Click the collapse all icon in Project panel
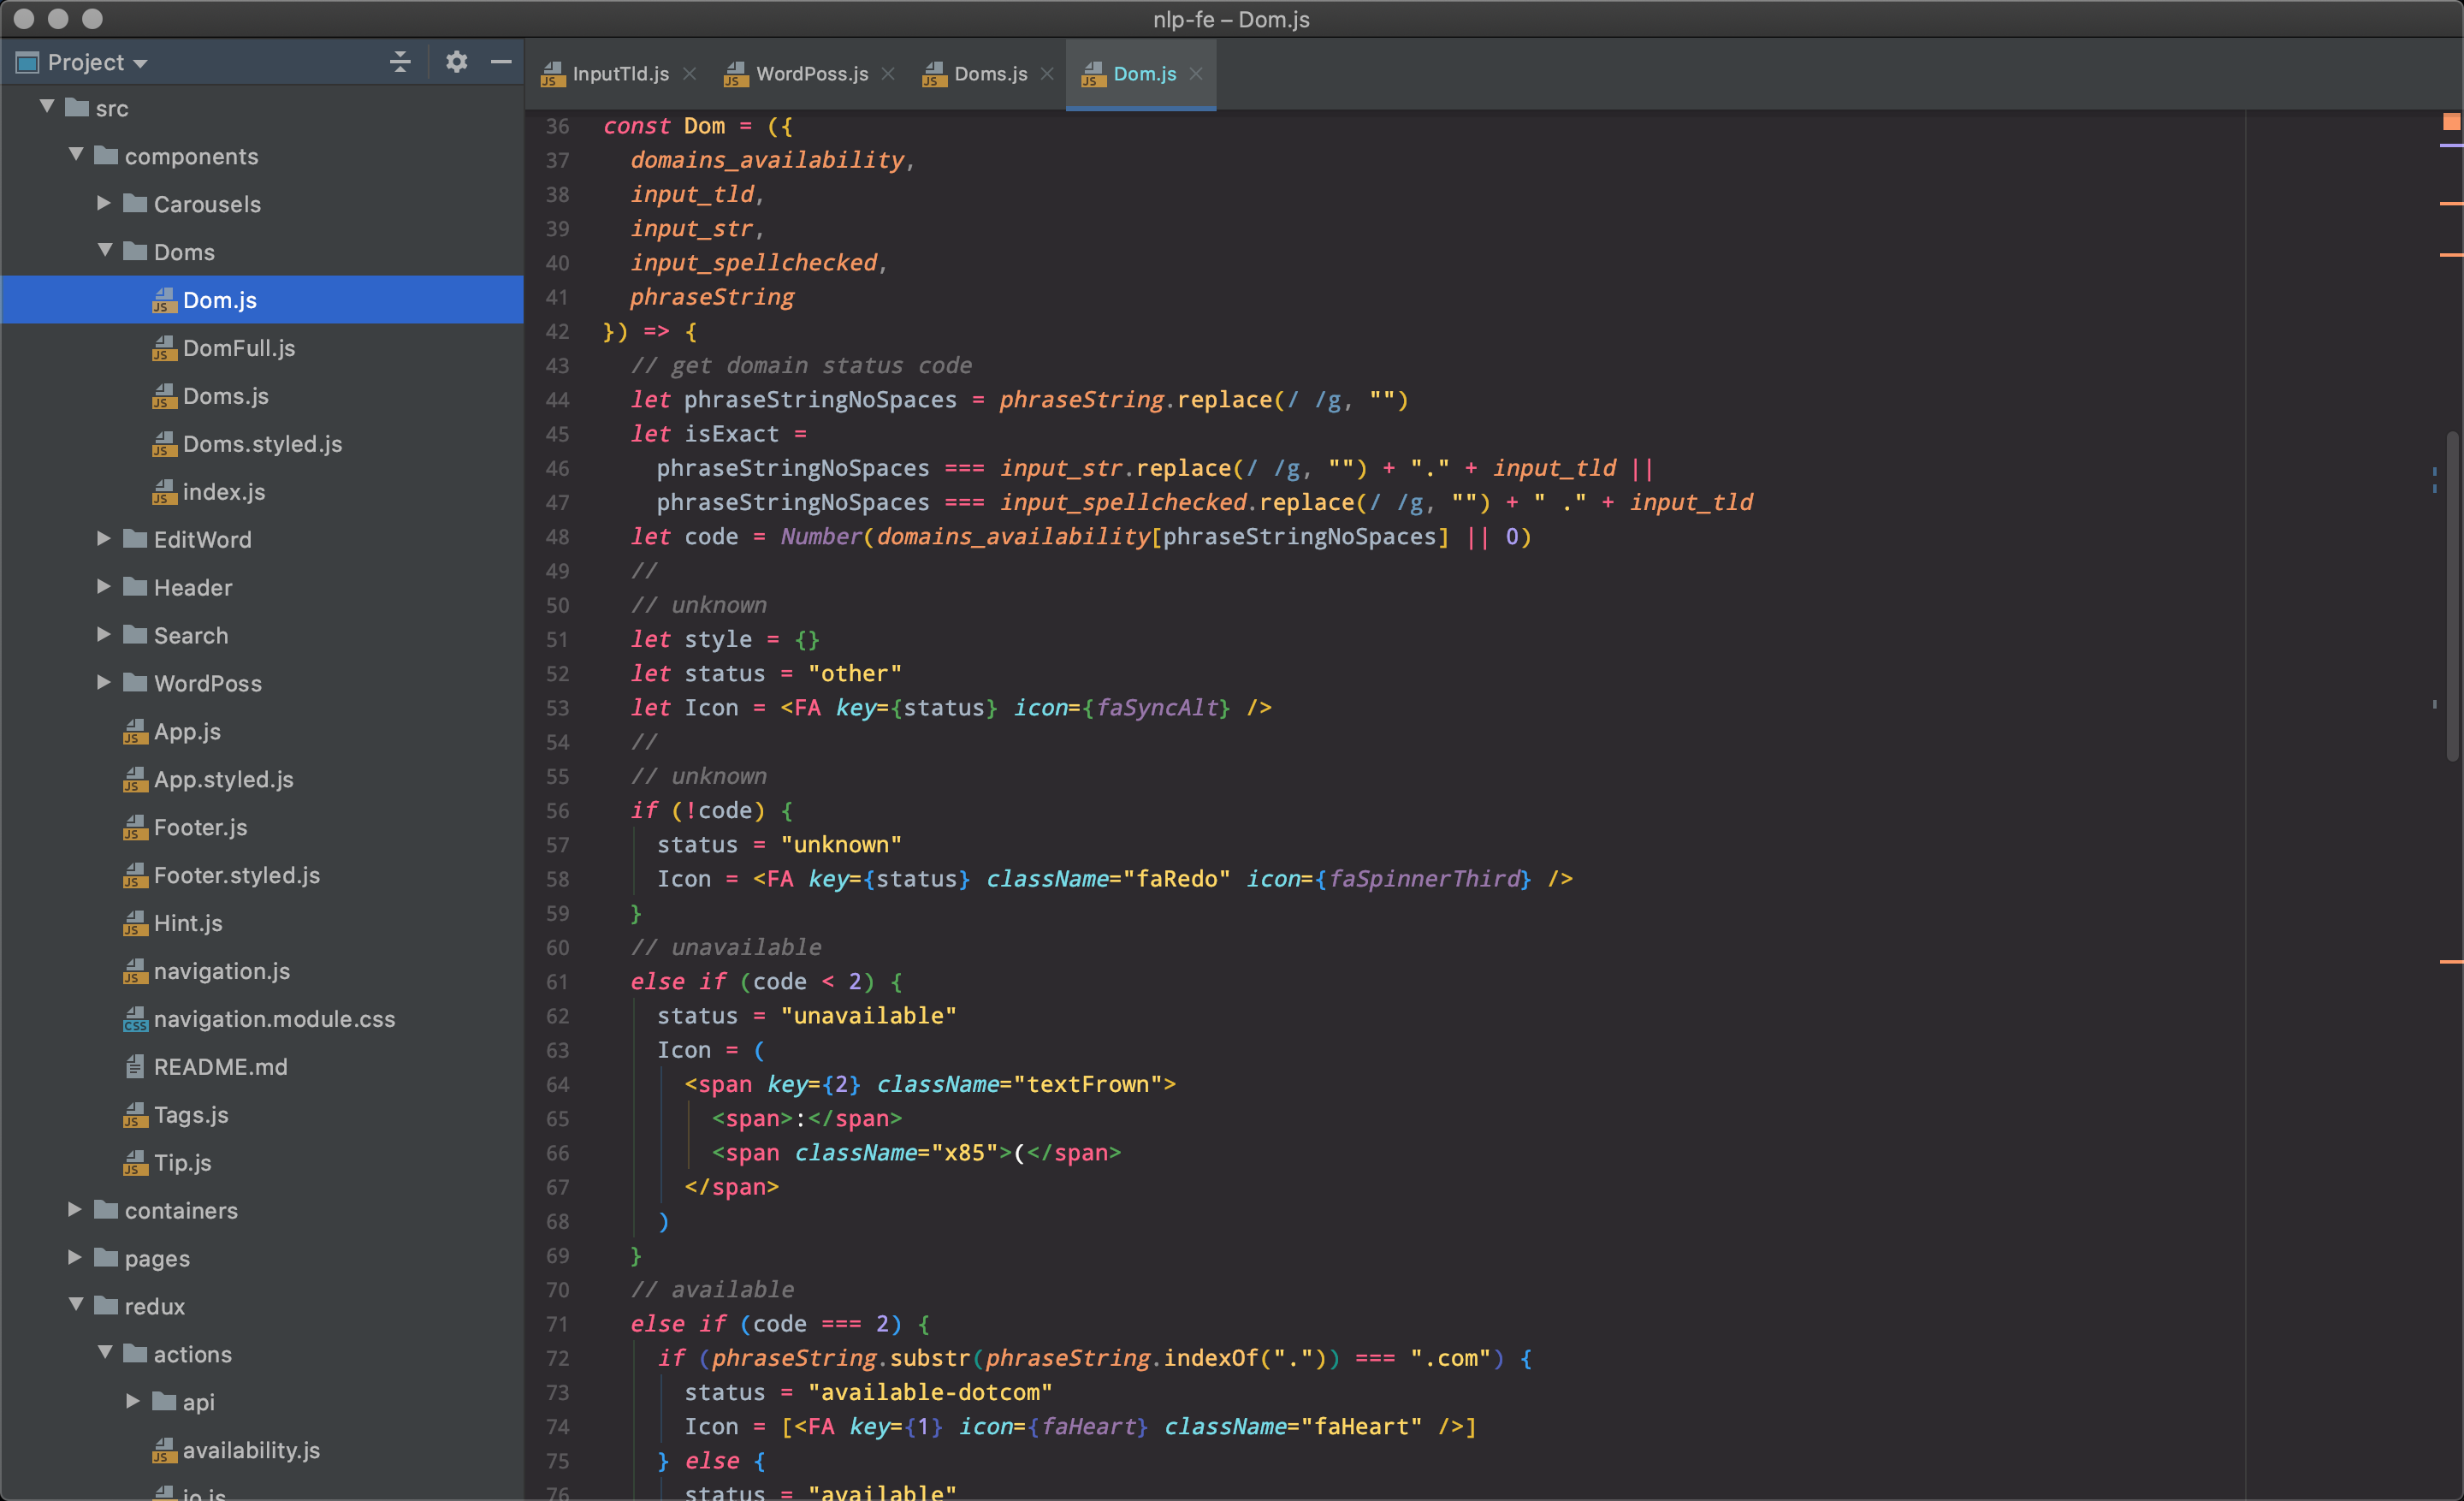This screenshot has height=1501, width=2464. point(400,62)
